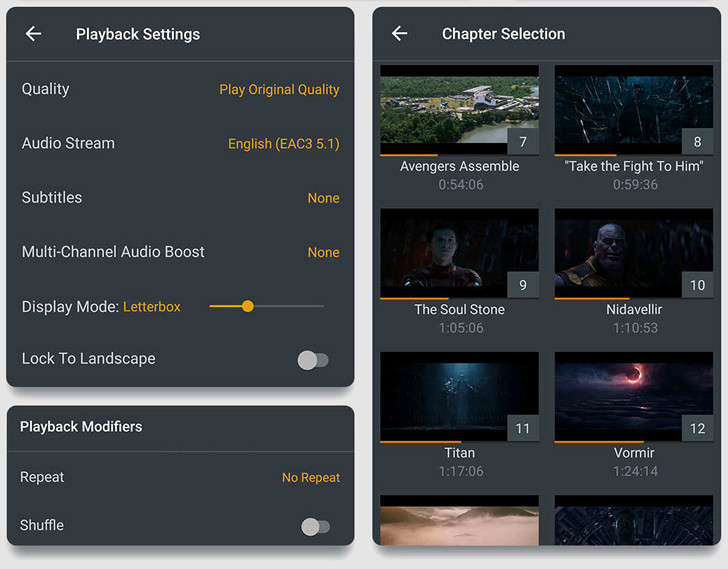Click the chapter 12 number badge
Screen dimensions: 728x569
click(x=697, y=428)
